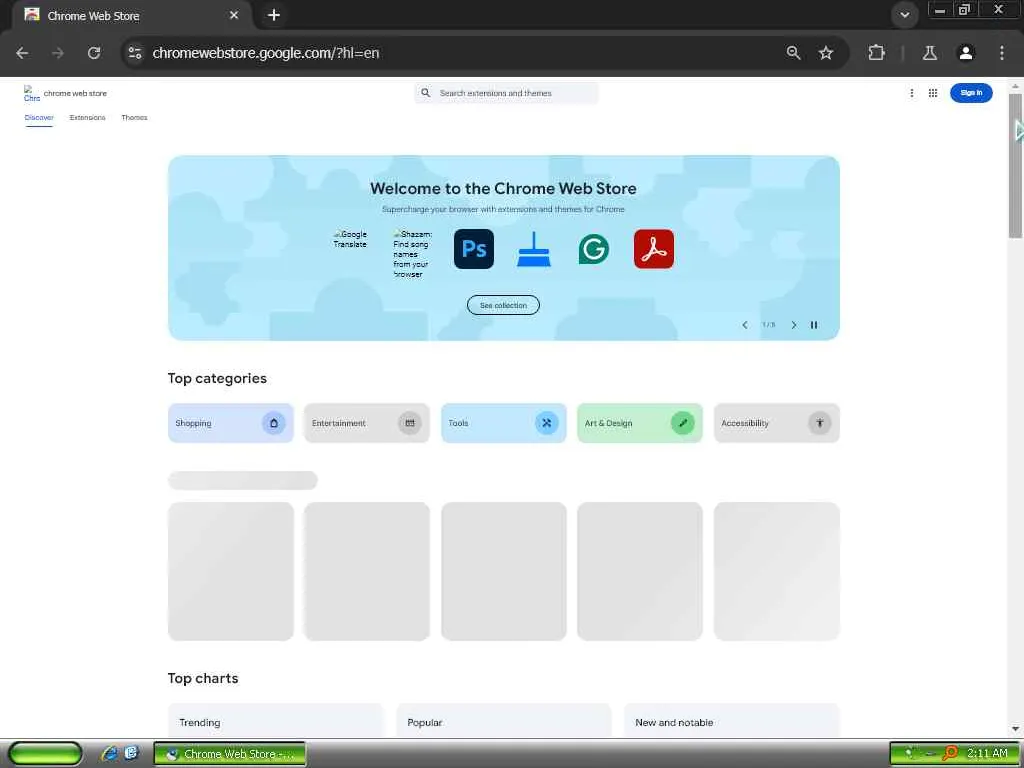Open Chrome three-dot menu
Image resolution: width=1024 pixels, height=768 pixels.
pyautogui.click(x=1002, y=53)
